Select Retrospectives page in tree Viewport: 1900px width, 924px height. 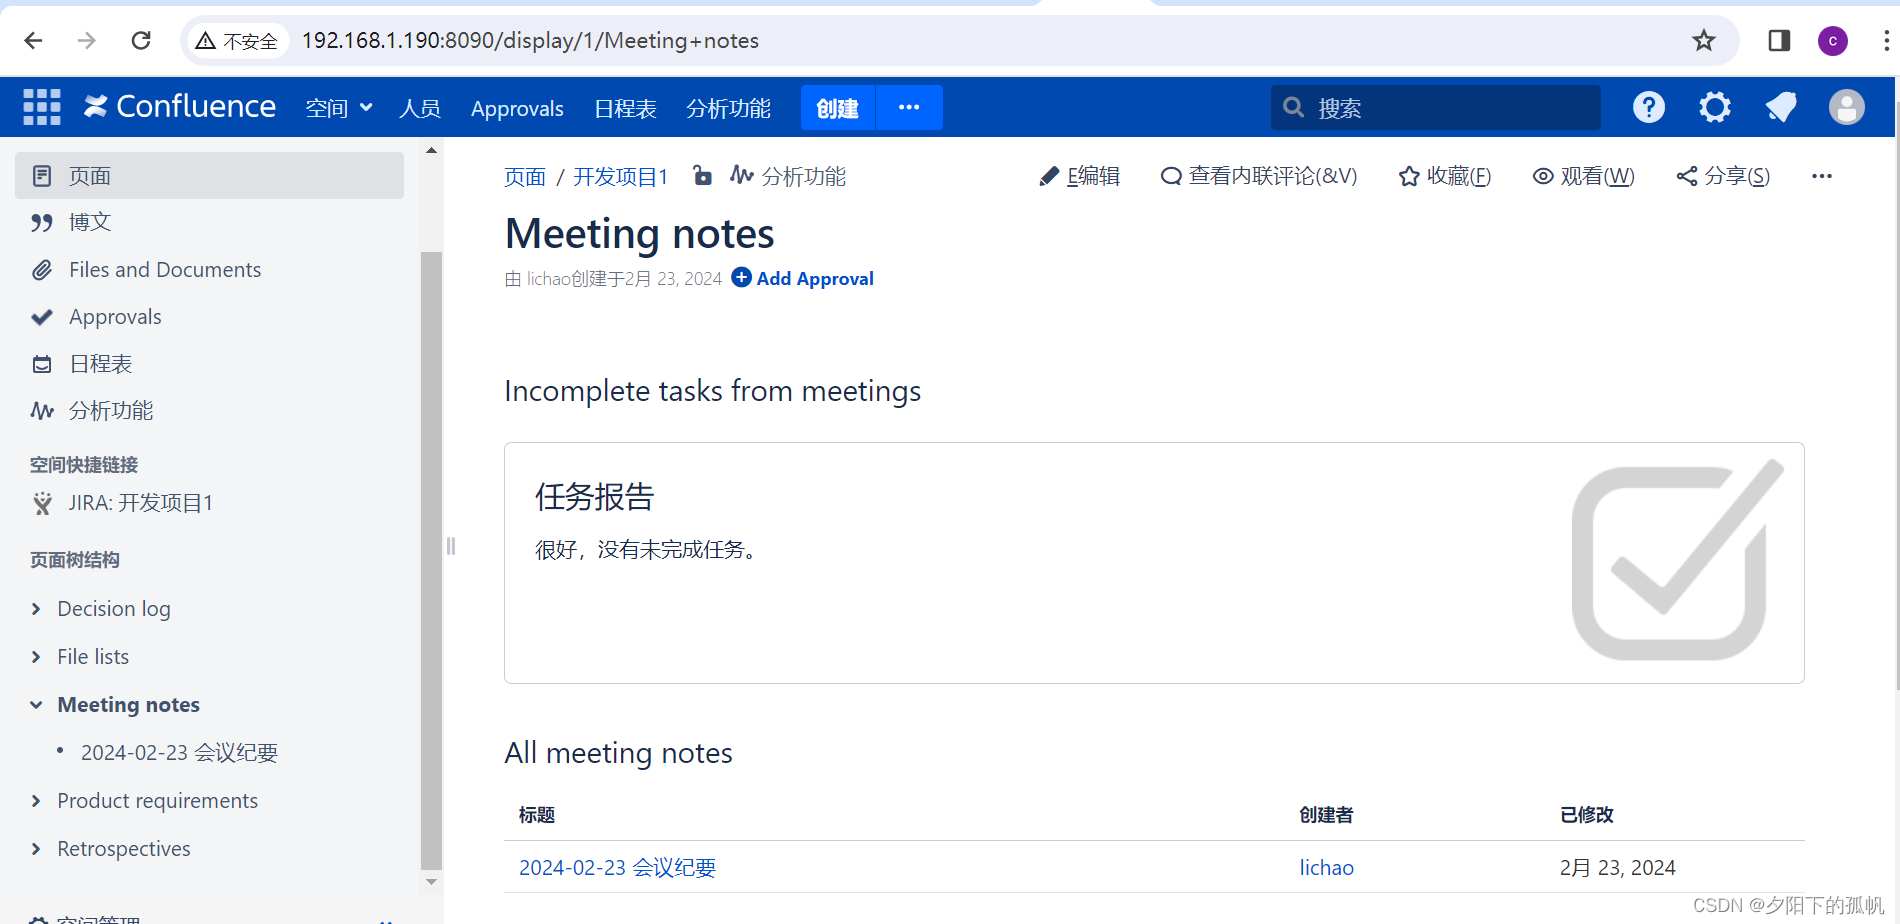(x=124, y=849)
